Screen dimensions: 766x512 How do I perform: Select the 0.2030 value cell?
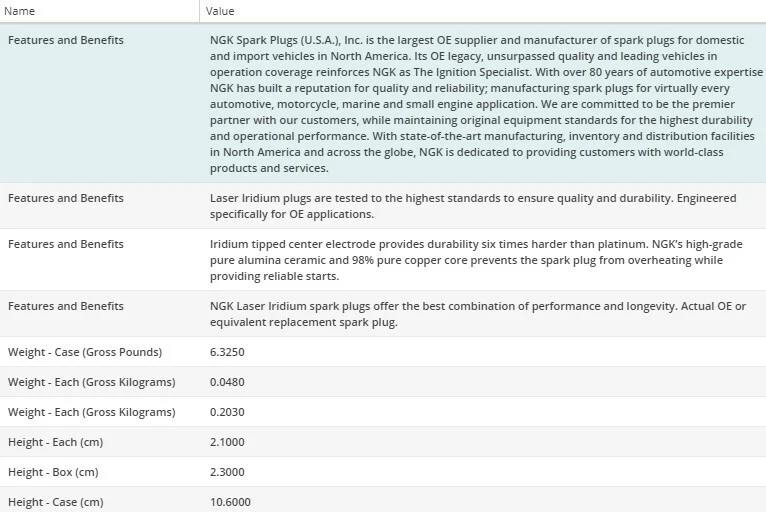coord(227,412)
